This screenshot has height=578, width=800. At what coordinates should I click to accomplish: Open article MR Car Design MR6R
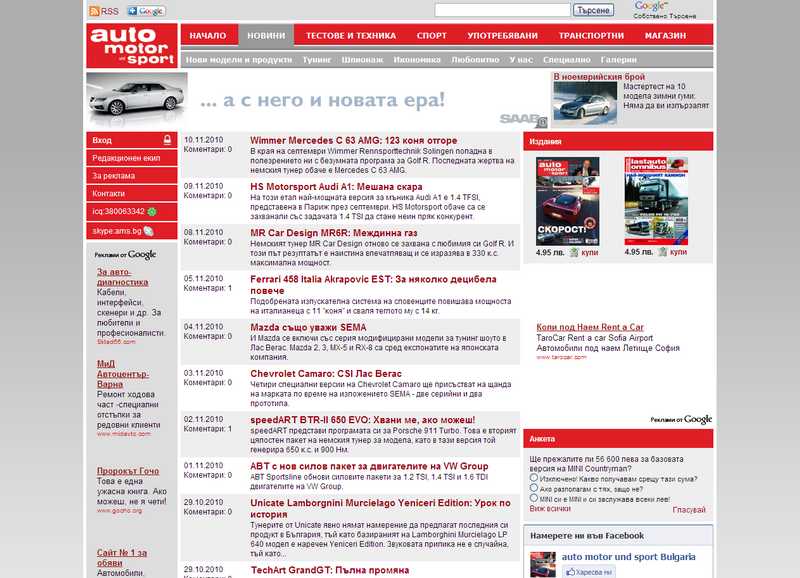(x=334, y=233)
